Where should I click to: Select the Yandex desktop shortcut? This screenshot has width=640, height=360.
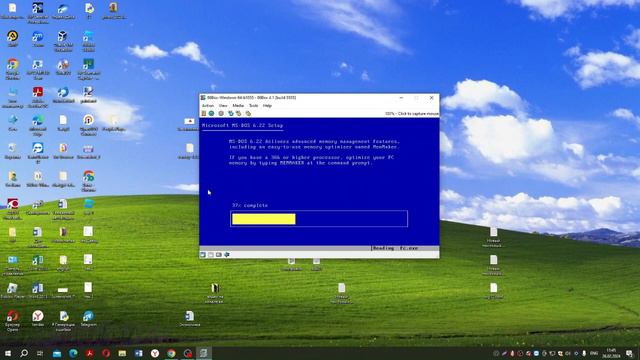pyautogui.click(x=38, y=319)
